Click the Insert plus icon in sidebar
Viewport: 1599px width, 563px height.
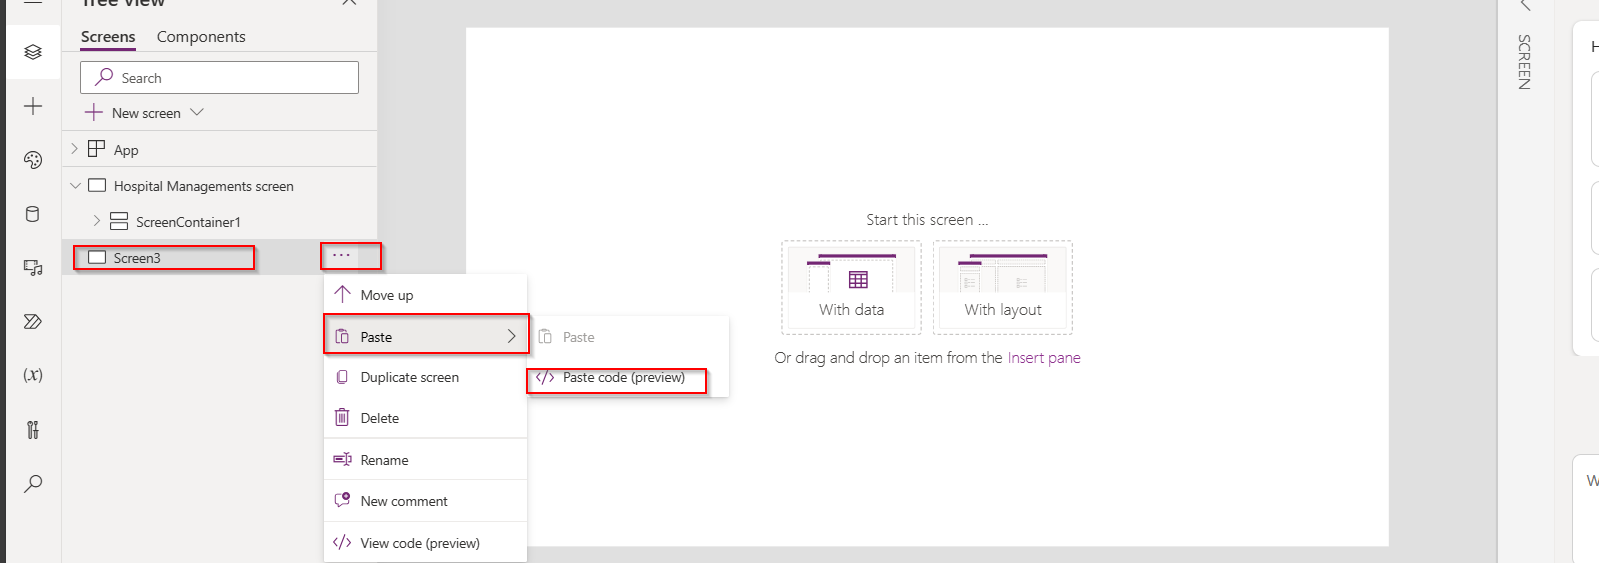[33, 106]
